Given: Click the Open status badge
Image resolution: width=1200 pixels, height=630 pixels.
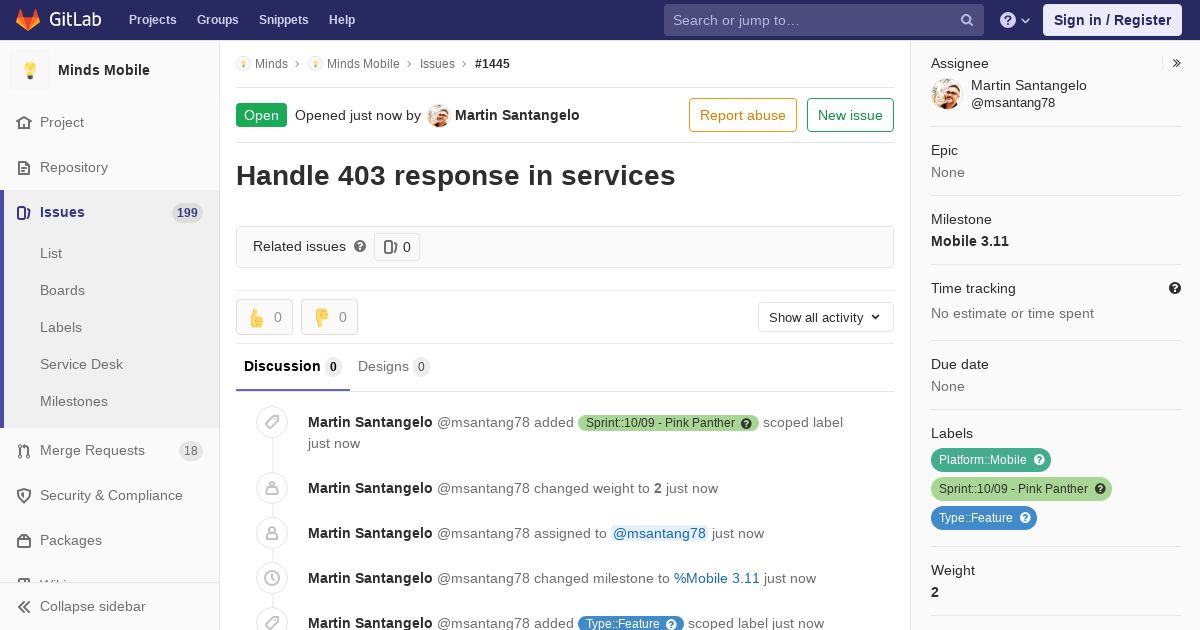Looking at the screenshot, I should [x=261, y=115].
